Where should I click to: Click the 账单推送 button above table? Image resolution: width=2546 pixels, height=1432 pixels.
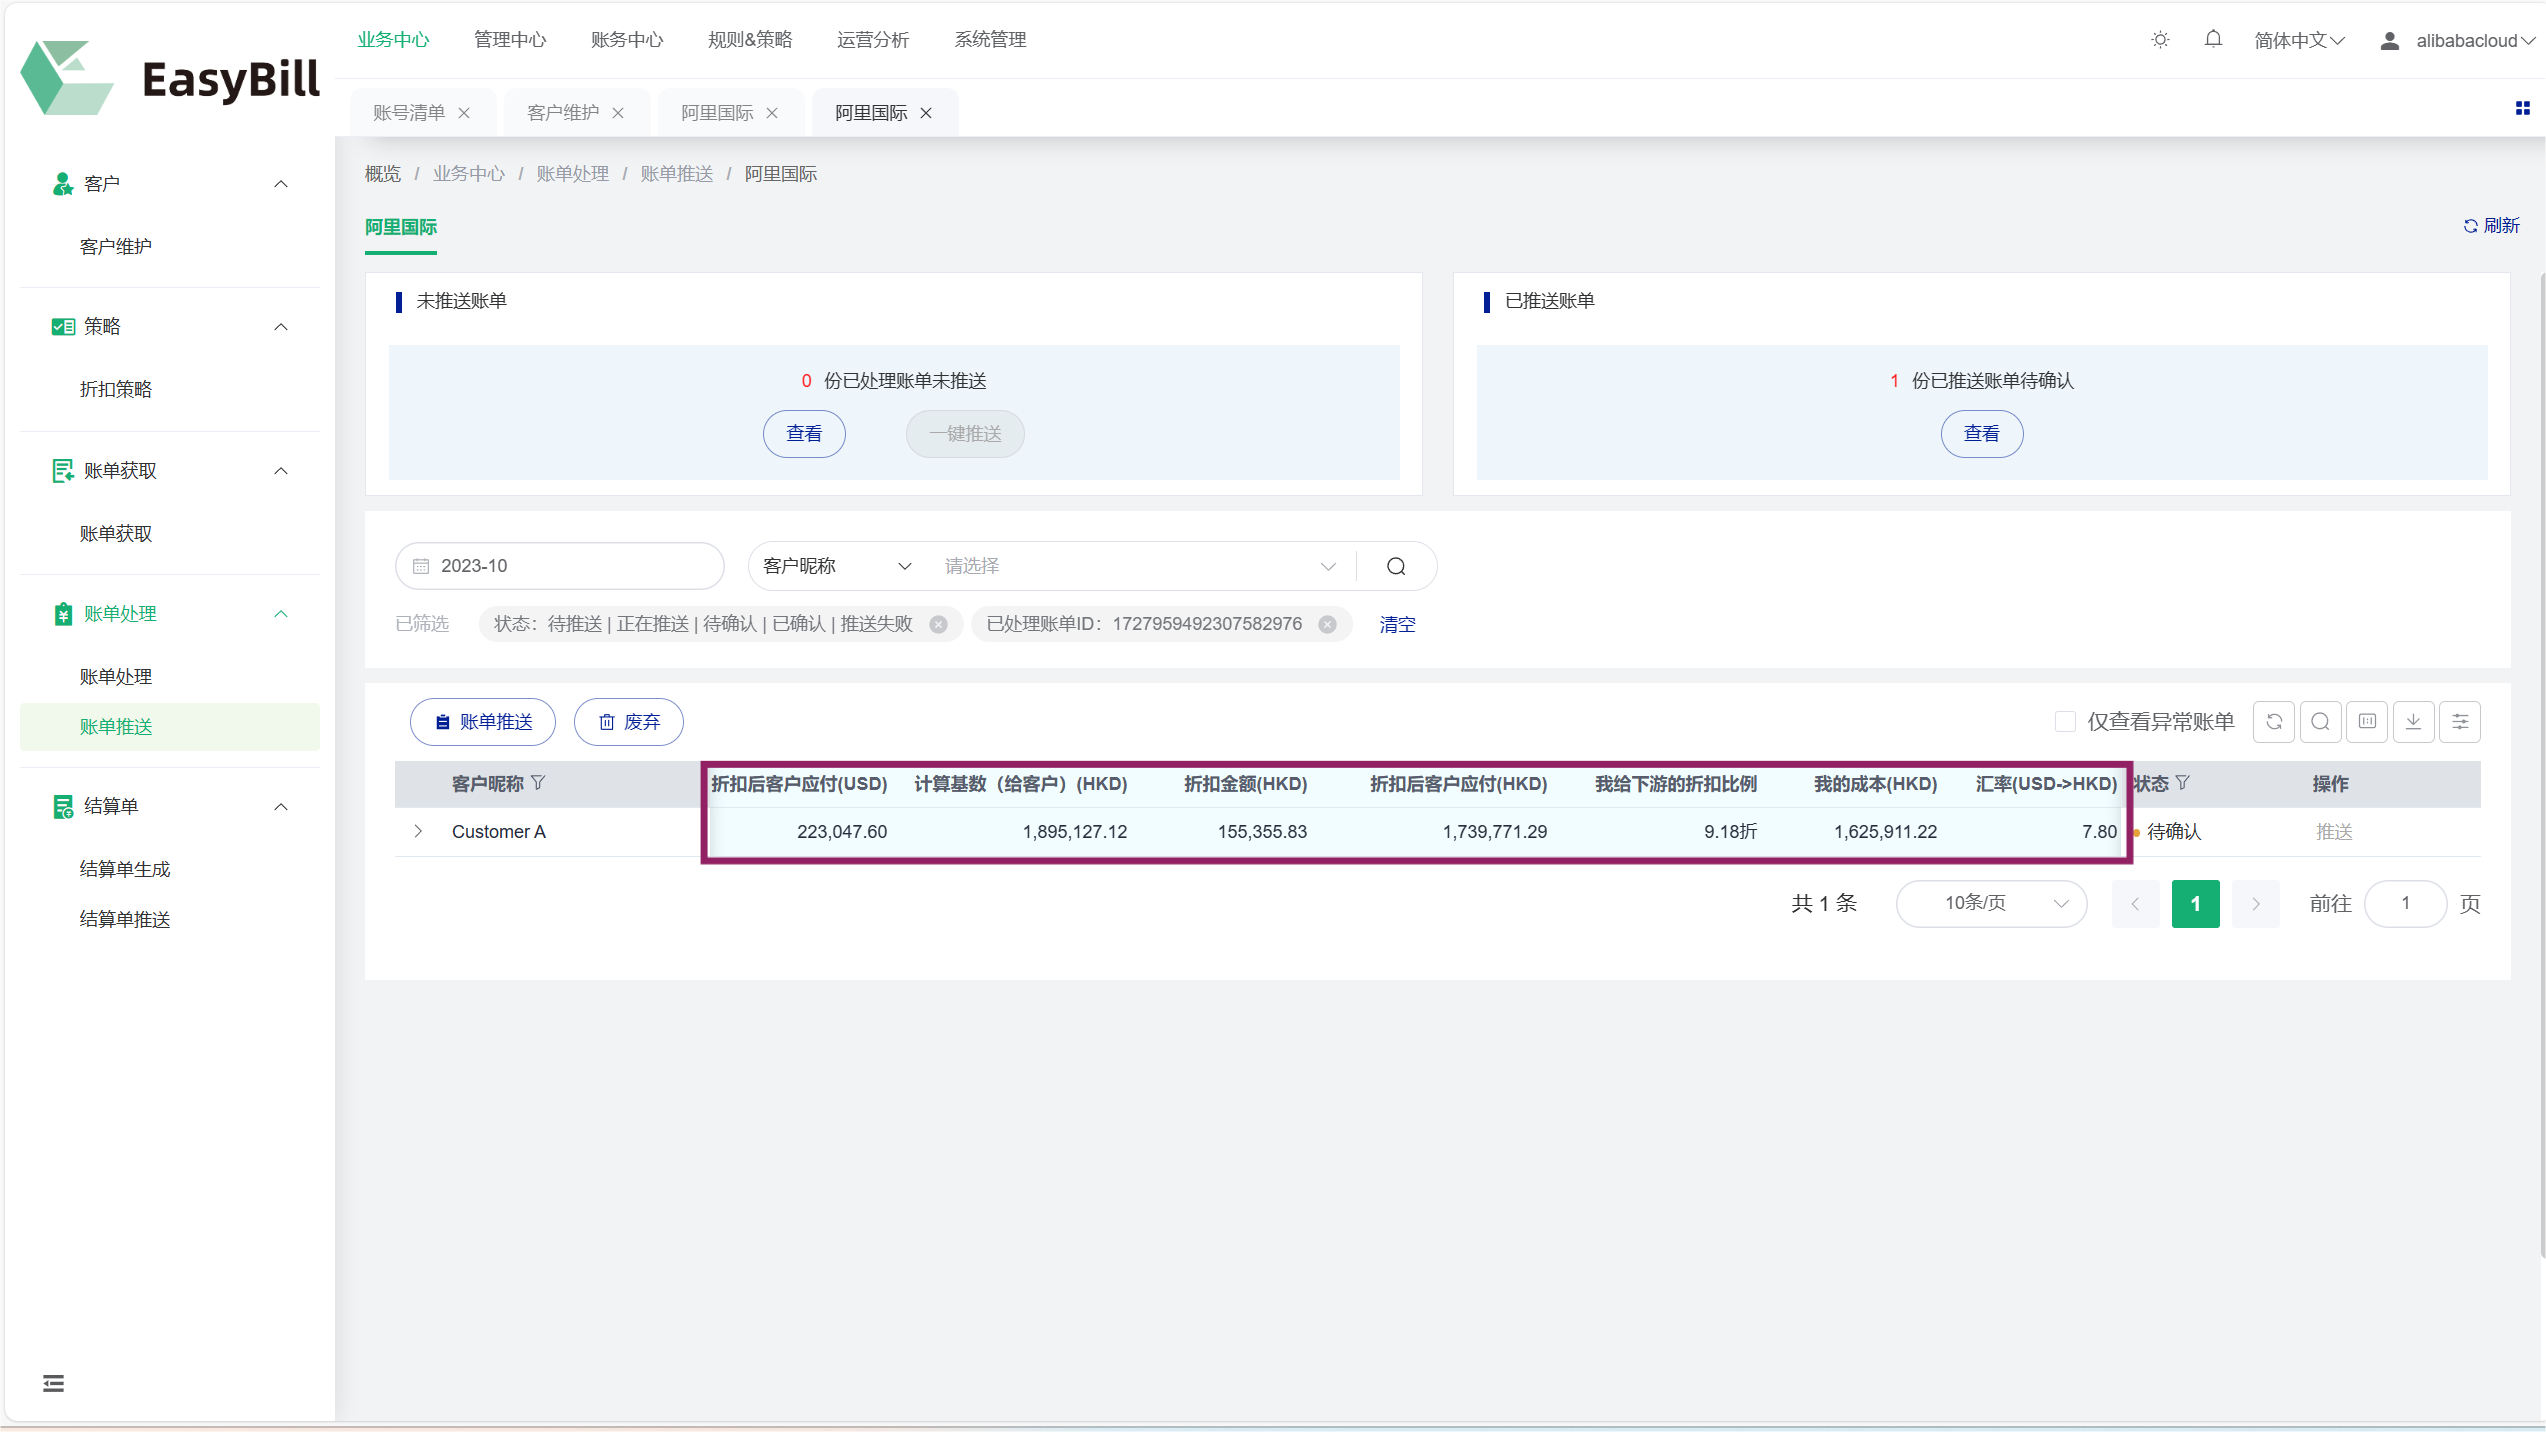(x=483, y=722)
